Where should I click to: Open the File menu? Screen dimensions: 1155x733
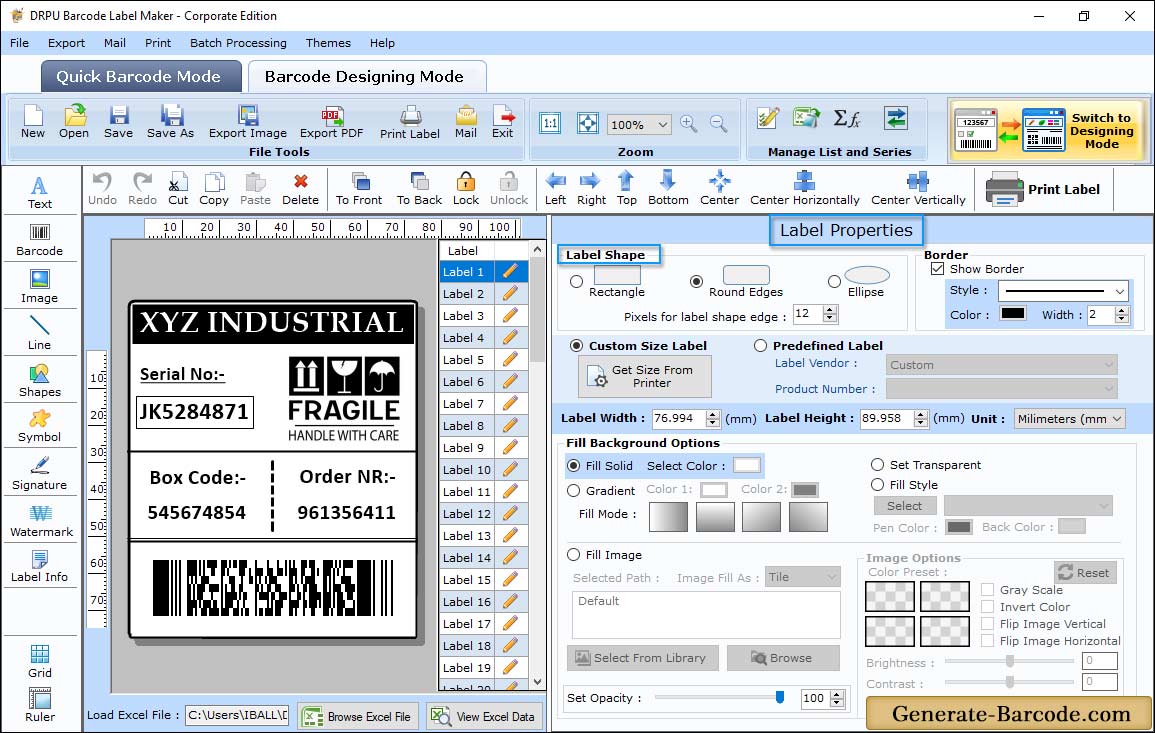coord(20,43)
